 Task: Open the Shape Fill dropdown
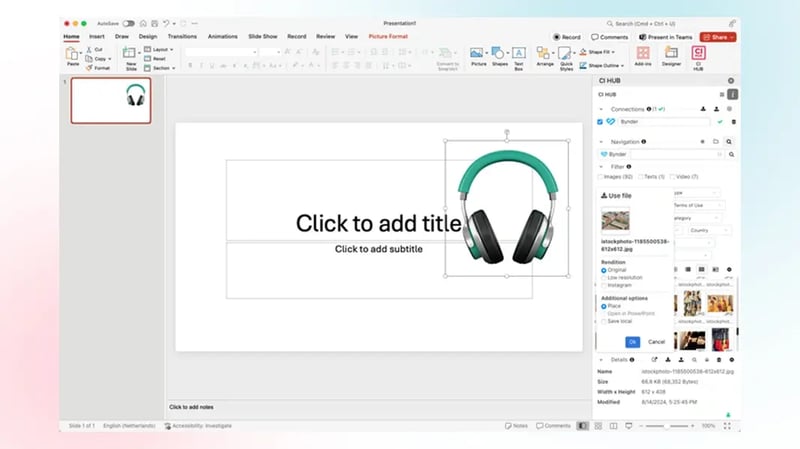point(597,52)
